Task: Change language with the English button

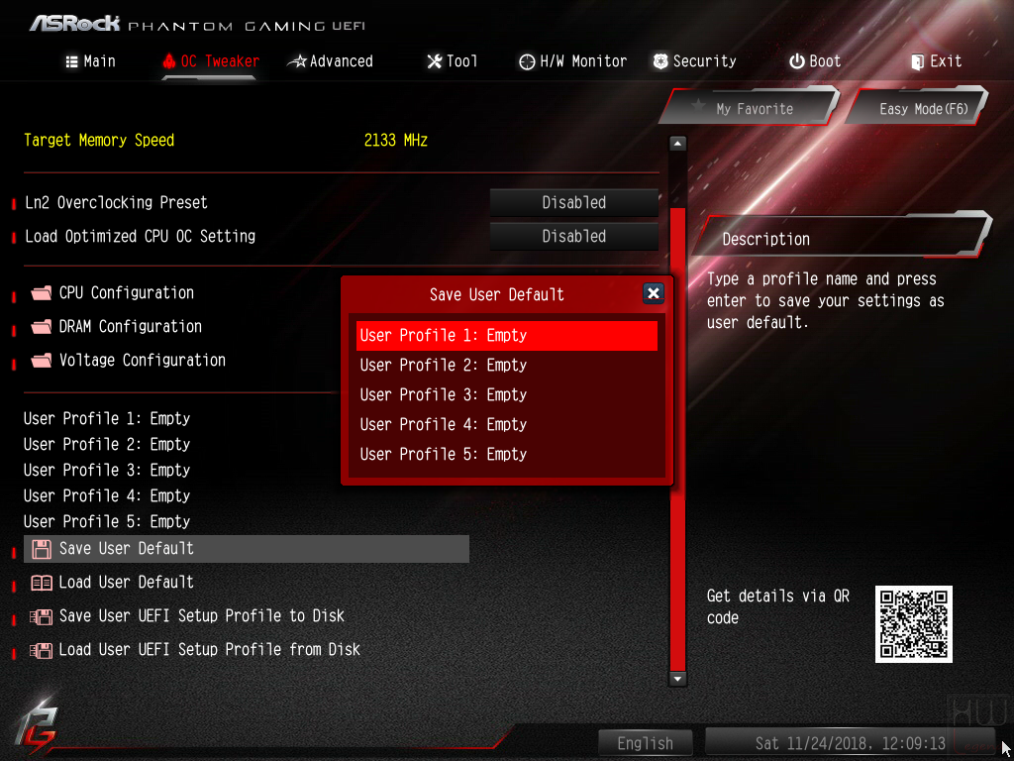Action: click(x=645, y=743)
